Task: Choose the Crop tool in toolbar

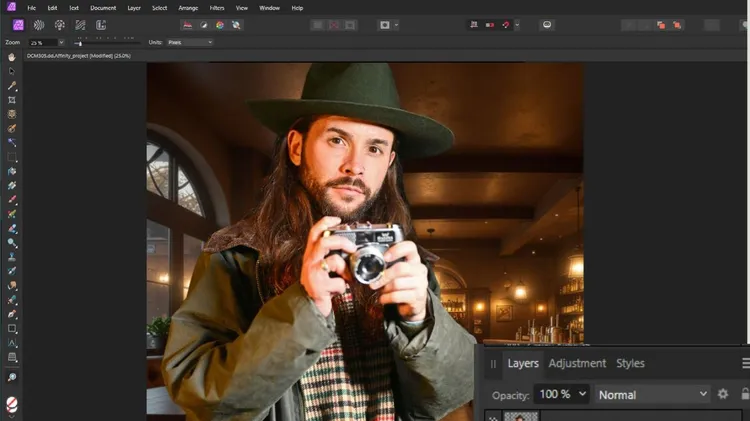Action: pos(12,100)
